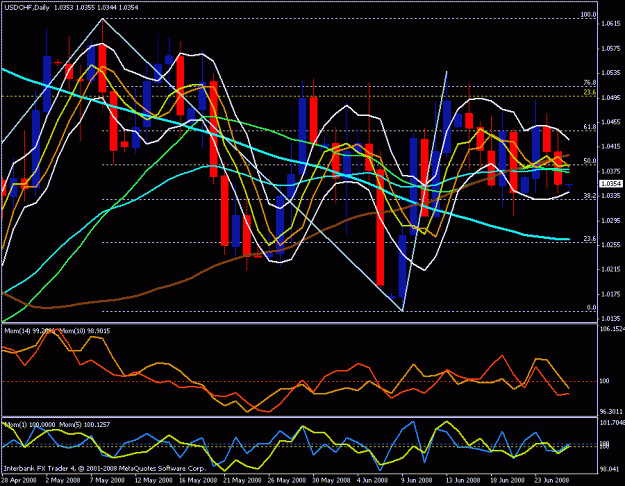Select the 38.2 Fibonacci level label

click(x=590, y=195)
